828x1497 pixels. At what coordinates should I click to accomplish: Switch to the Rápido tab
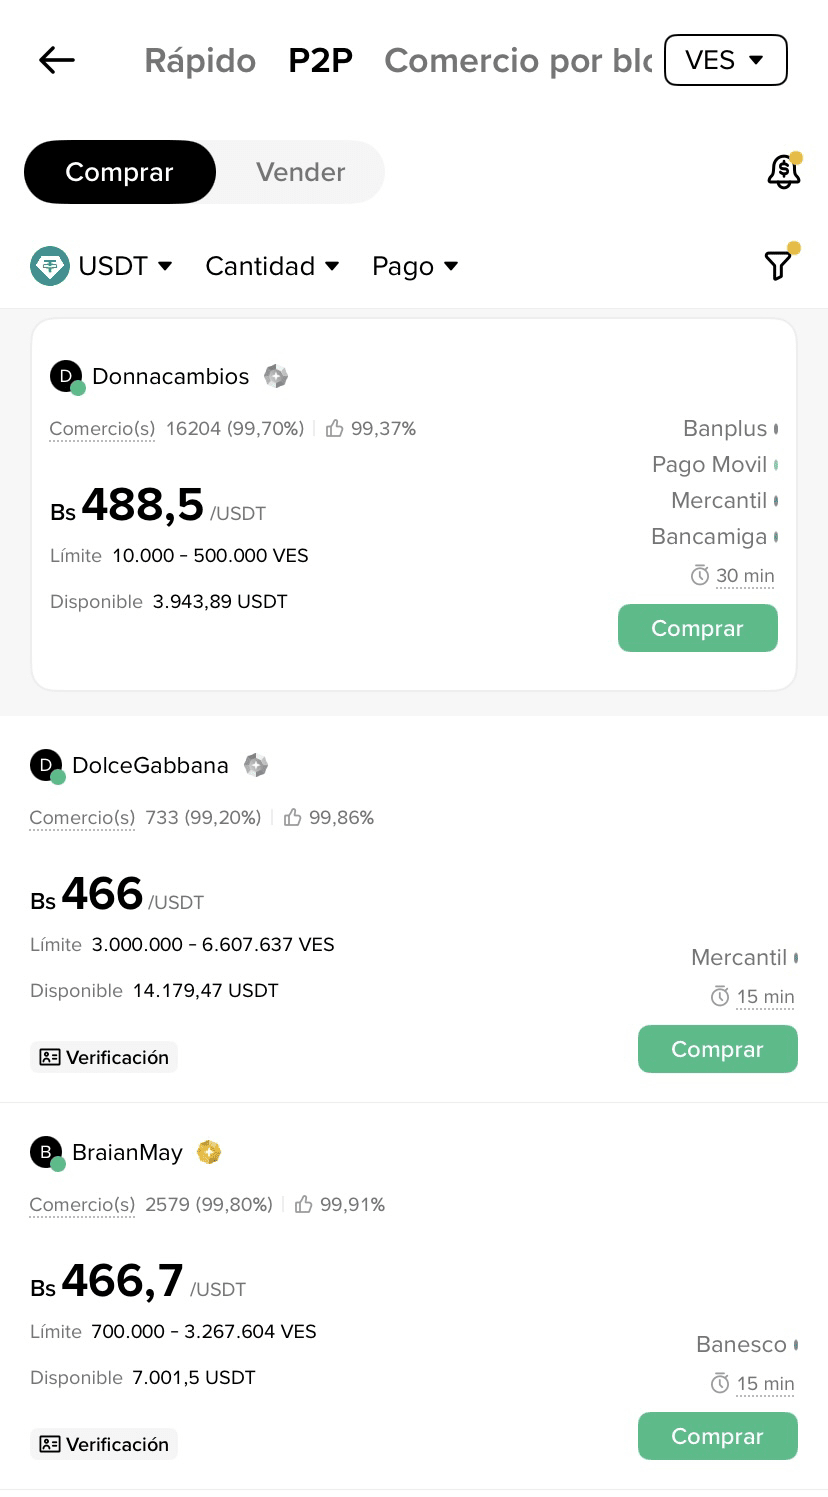(200, 61)
